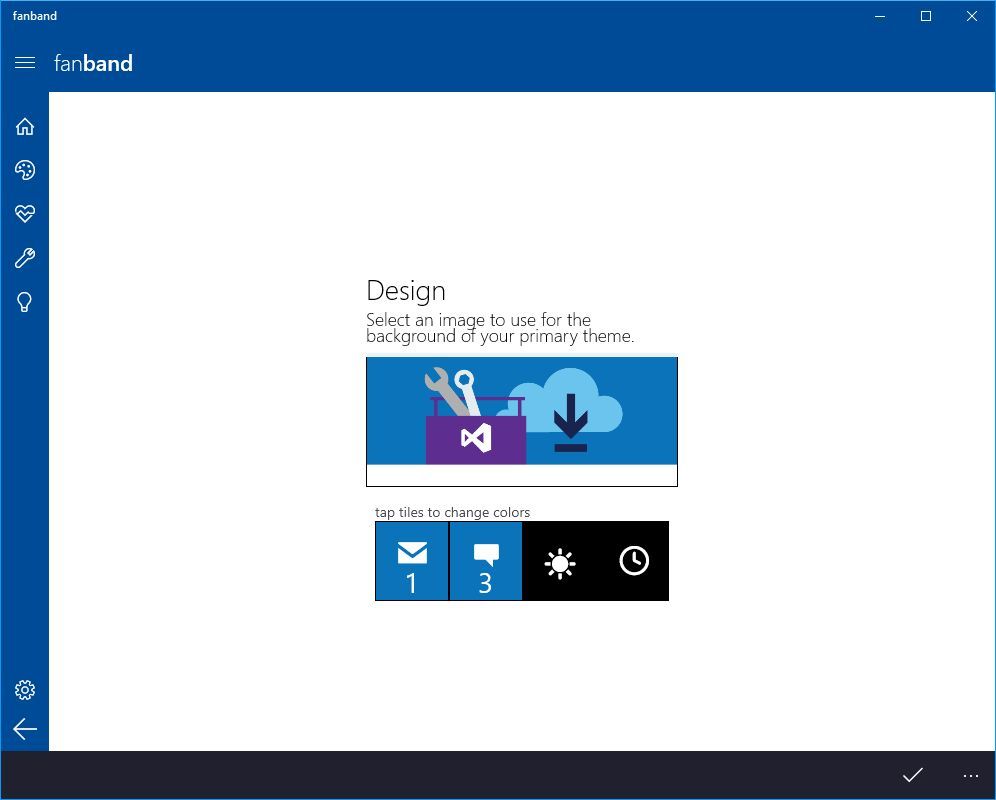Click the fanband app title
The image size is (996, 800).
93,63
